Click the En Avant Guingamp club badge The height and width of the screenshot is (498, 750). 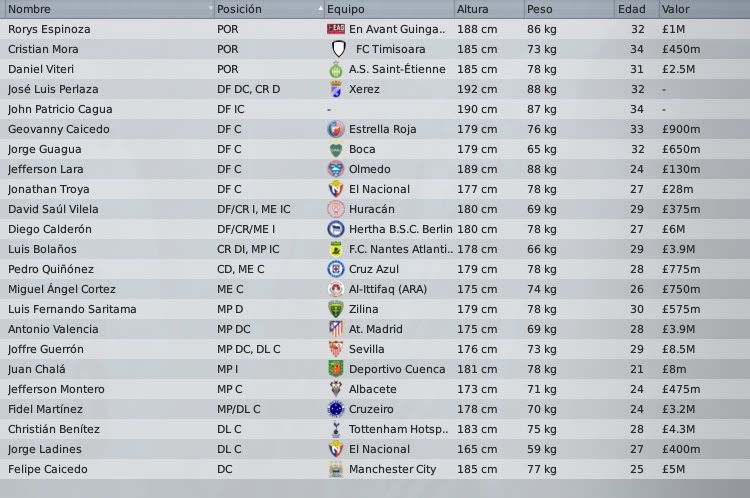336,29
